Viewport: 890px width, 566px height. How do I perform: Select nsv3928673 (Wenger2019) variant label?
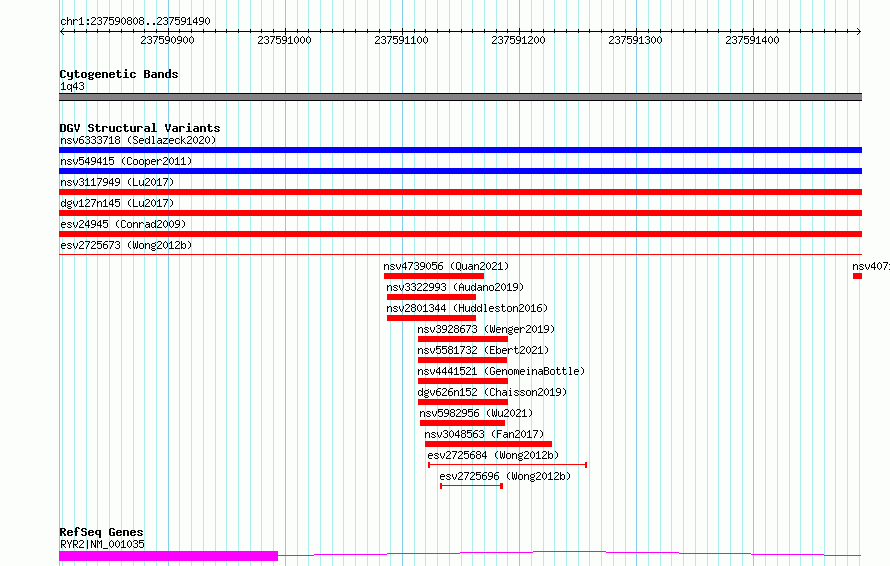(486, 329)
